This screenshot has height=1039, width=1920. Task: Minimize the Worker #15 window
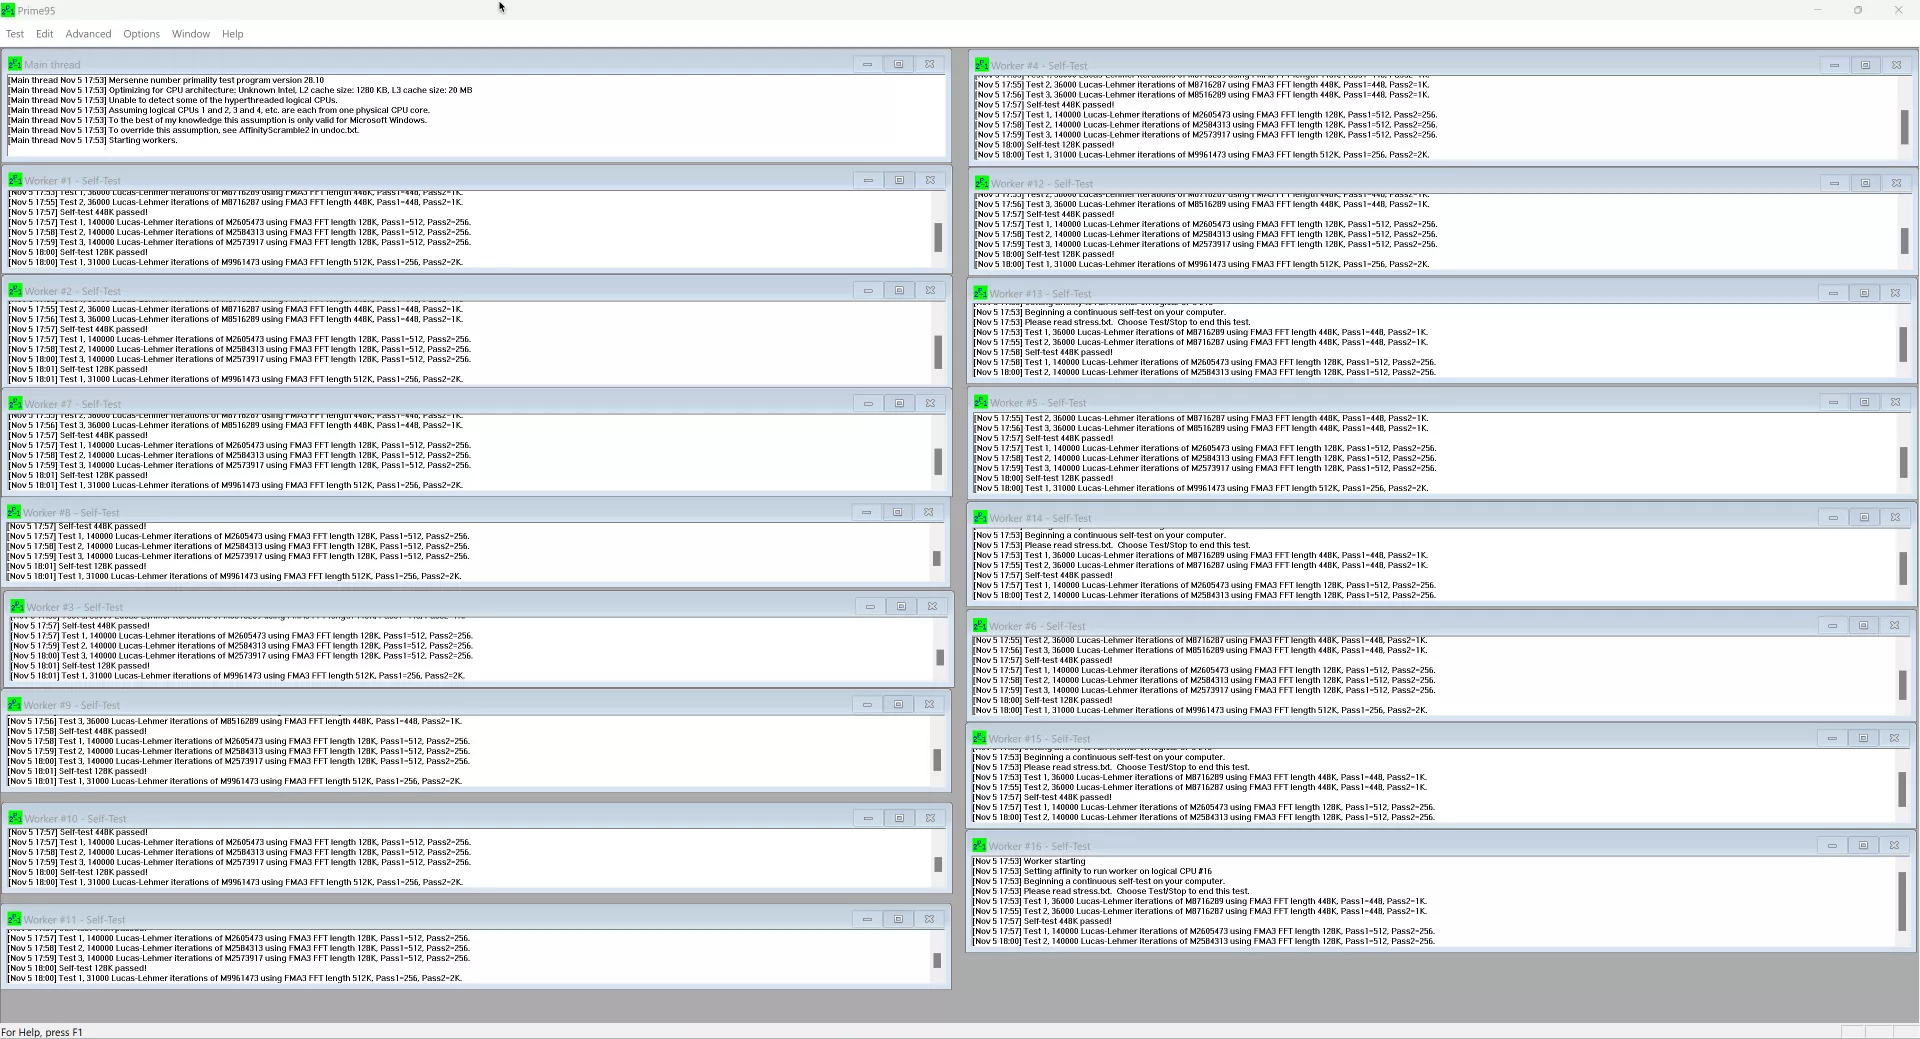1832,738
